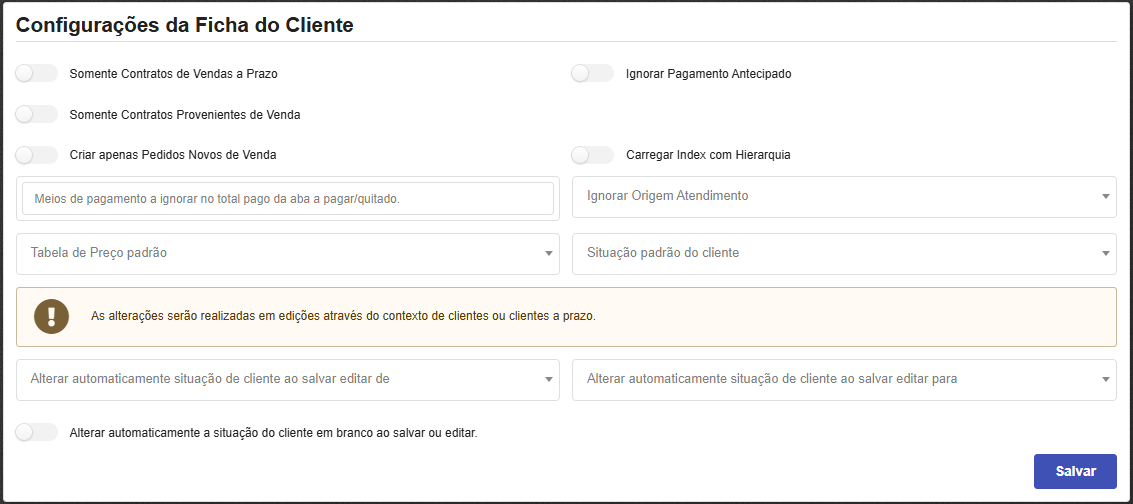Click the 'Somente Contratos de Vendas a Prazo' label
The height and width of the screenshot is (504, 1133).
click(173, 74)
